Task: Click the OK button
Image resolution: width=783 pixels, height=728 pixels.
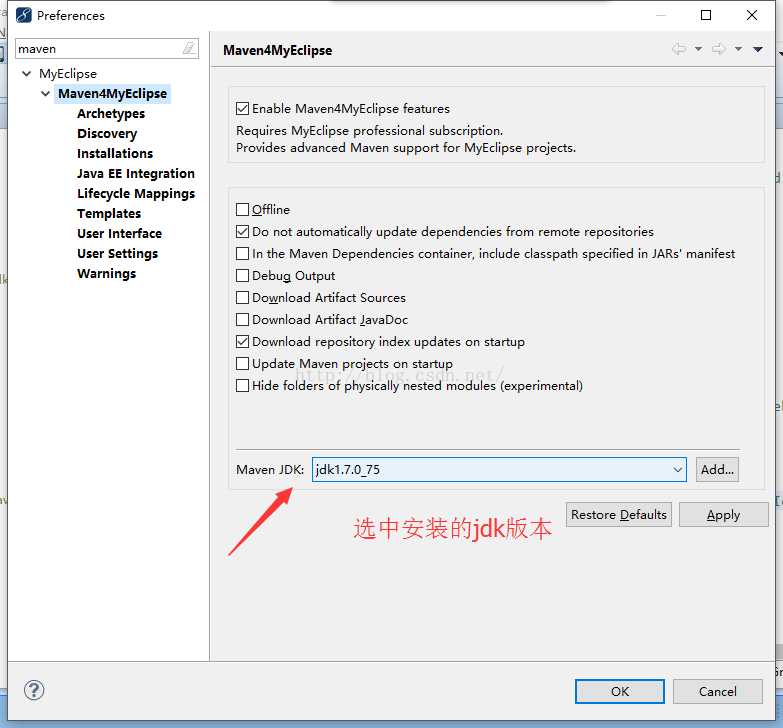Action: (x=620, y=691)
